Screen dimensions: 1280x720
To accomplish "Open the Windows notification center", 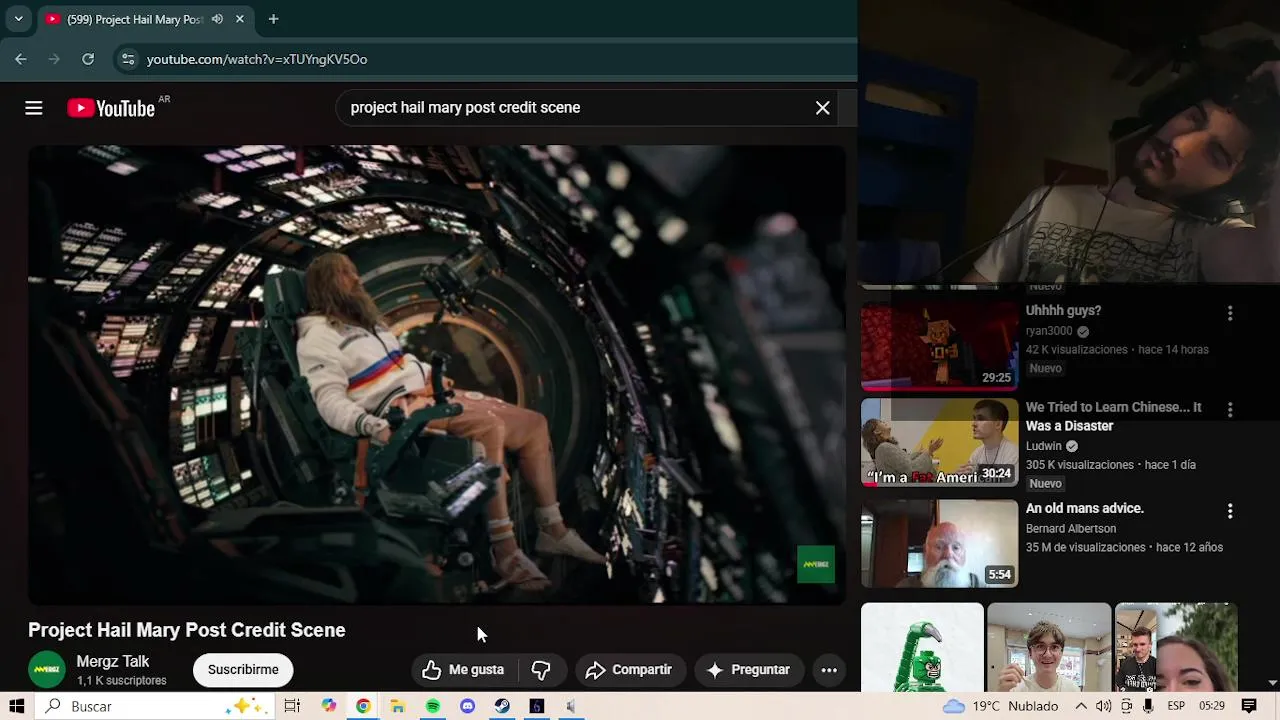I will point(1249,706).
